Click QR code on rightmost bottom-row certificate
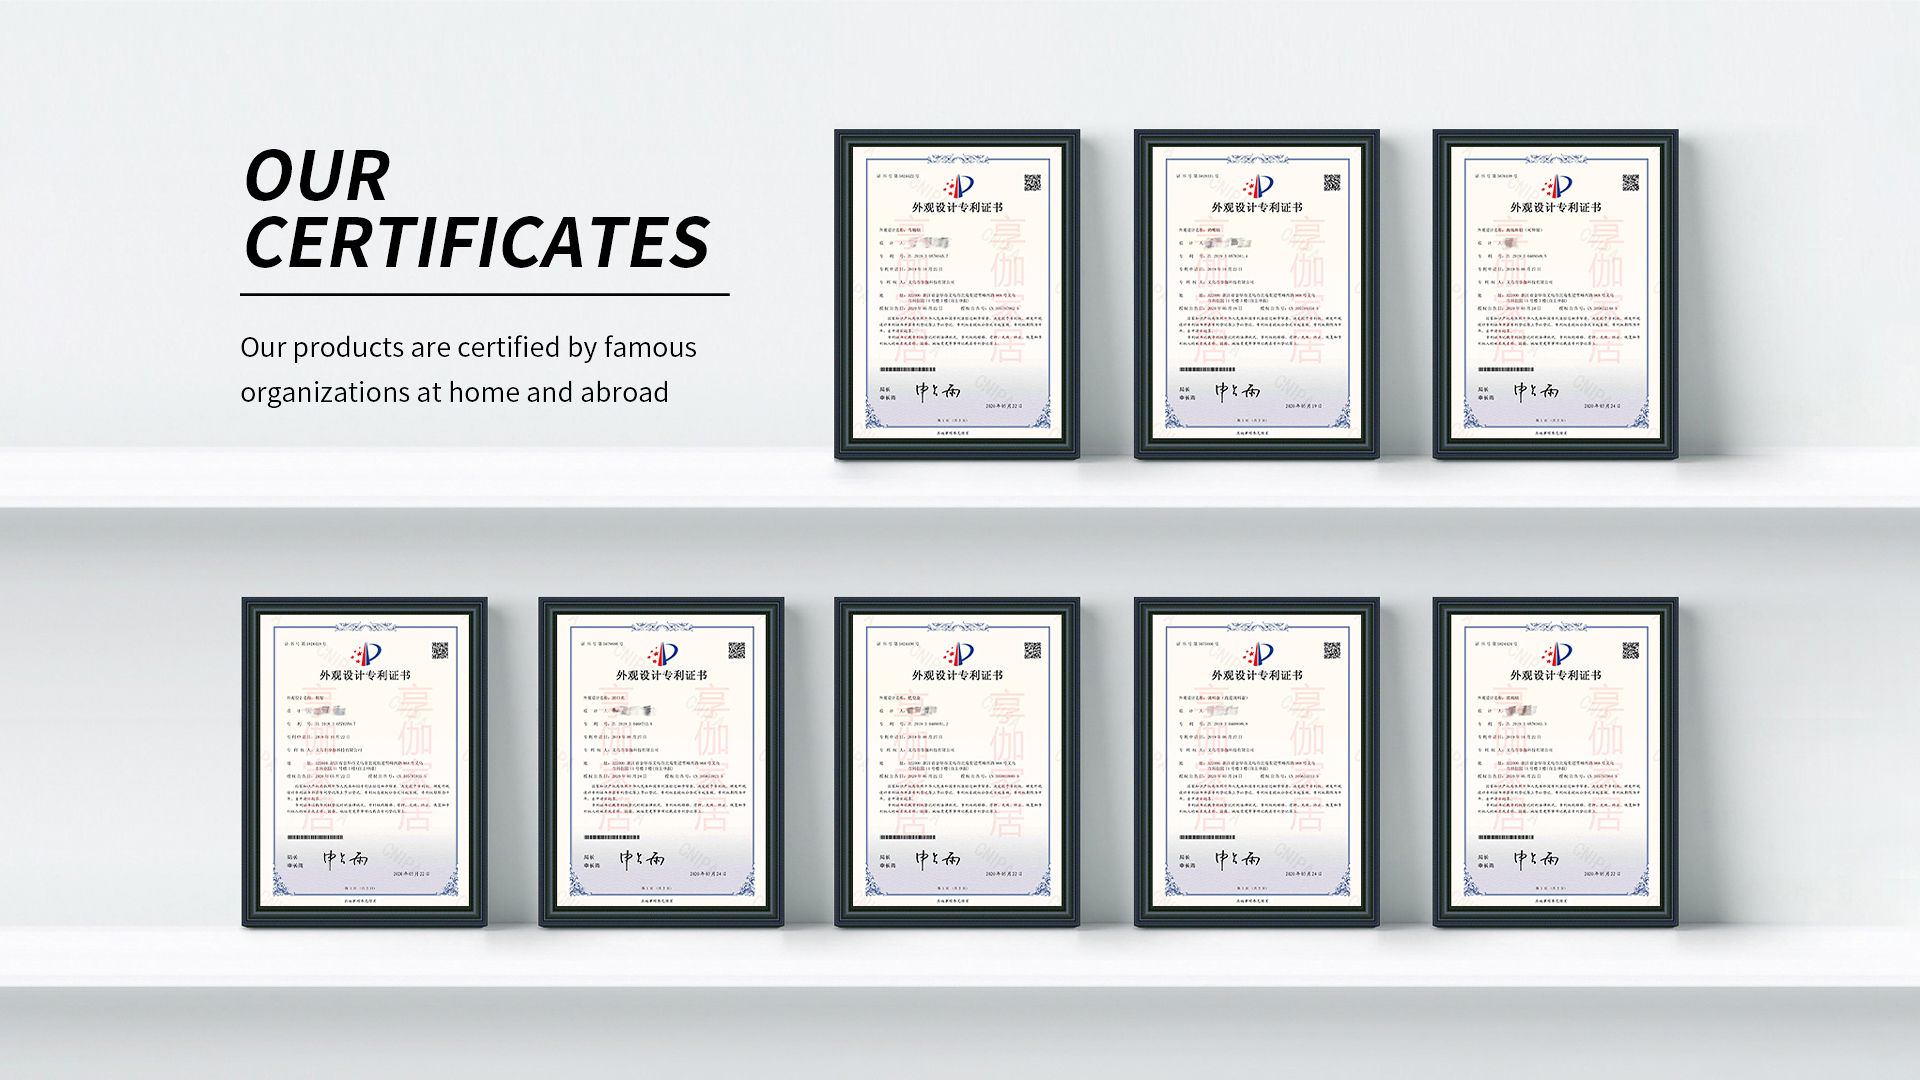Image resolution: width=1920 pixels, height=1080 pixels. click(1630, 650)
